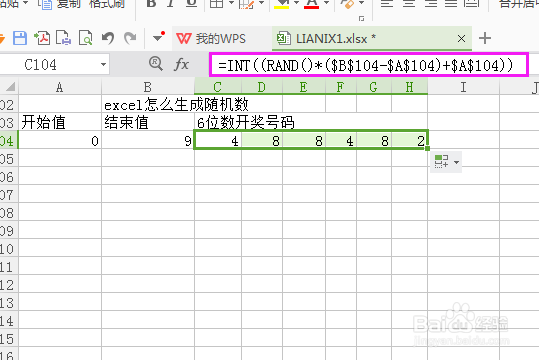Expand the draw border dropdown arrow
The image size is (539, 360).
262,3
